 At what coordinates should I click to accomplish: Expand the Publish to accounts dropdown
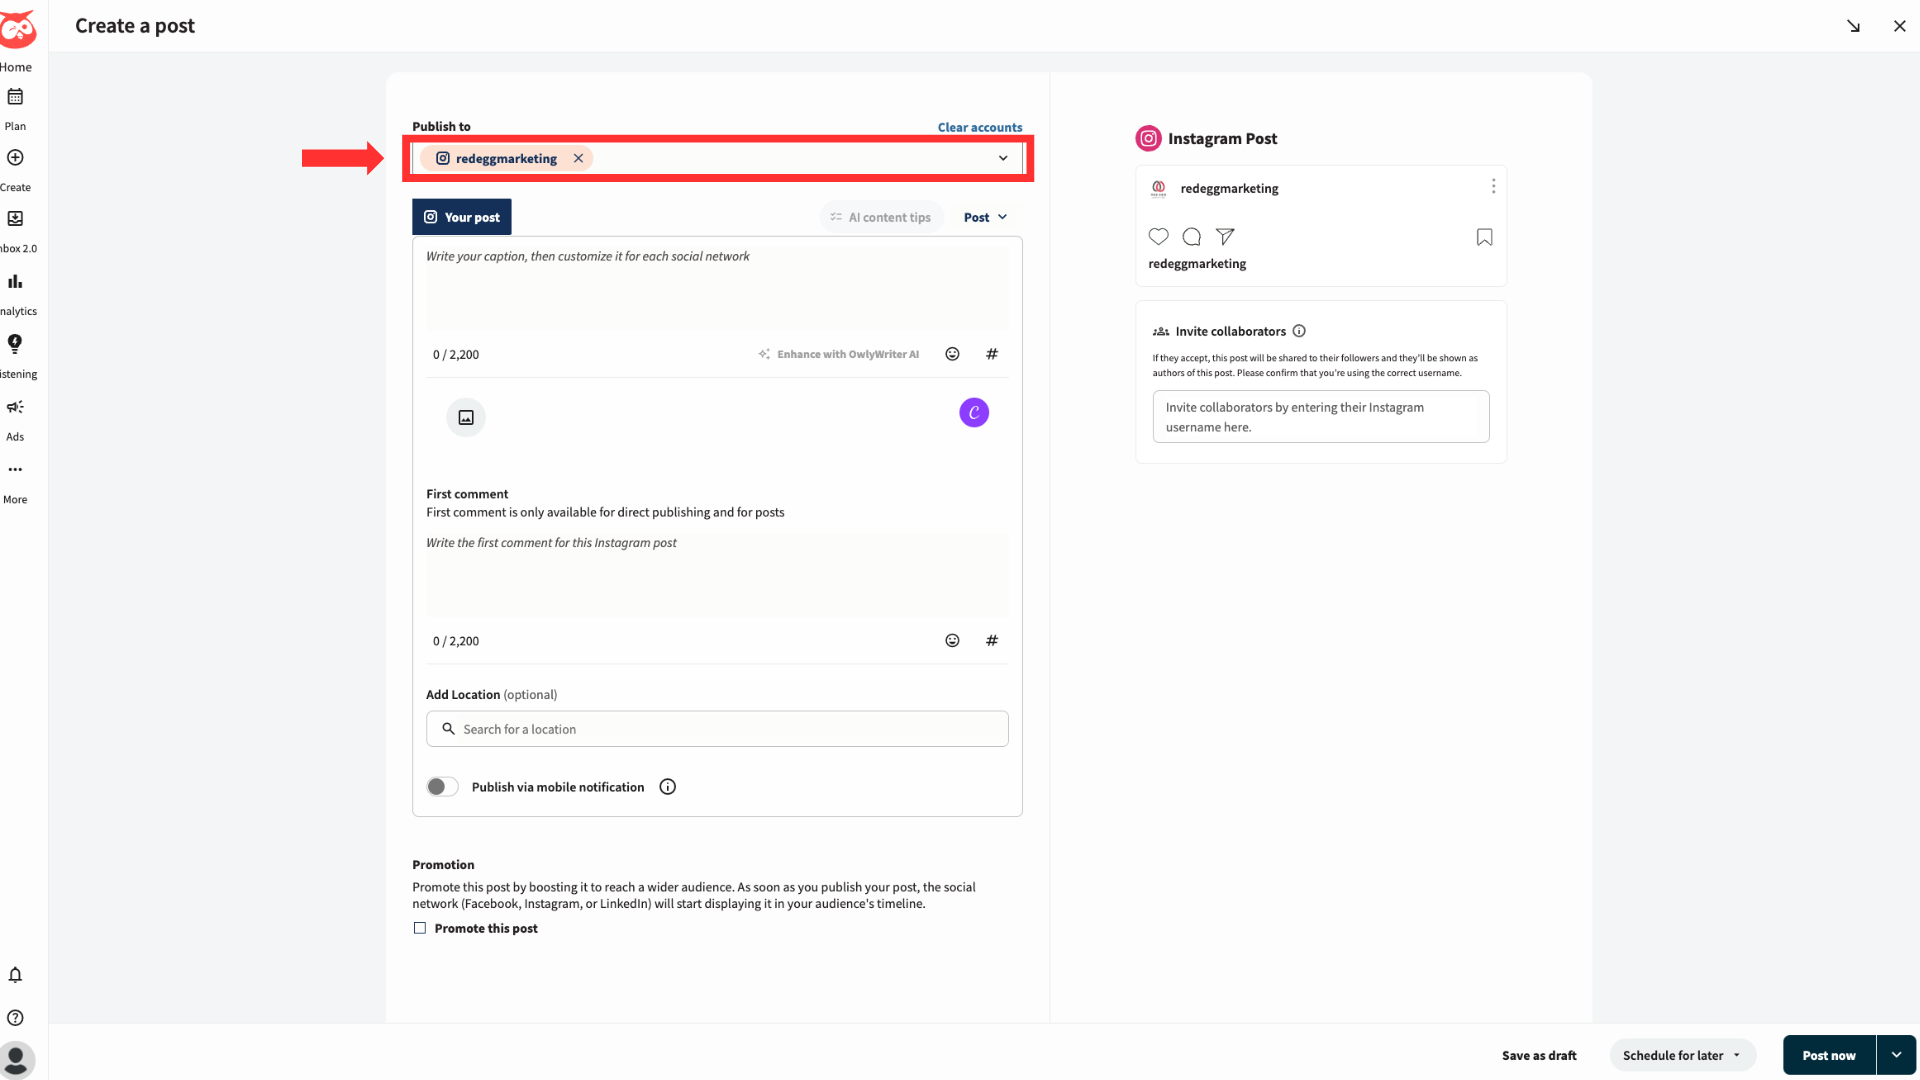1003,158
